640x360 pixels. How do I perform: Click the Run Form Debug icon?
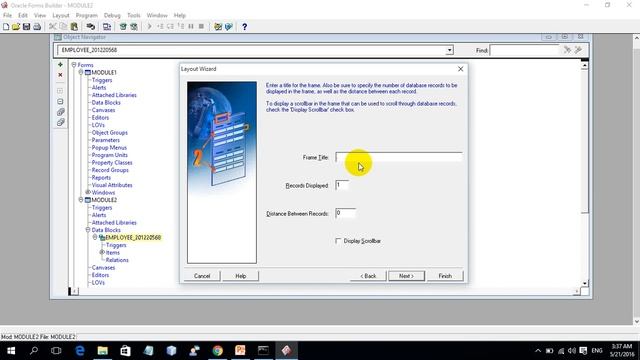[x=134, y=27]
